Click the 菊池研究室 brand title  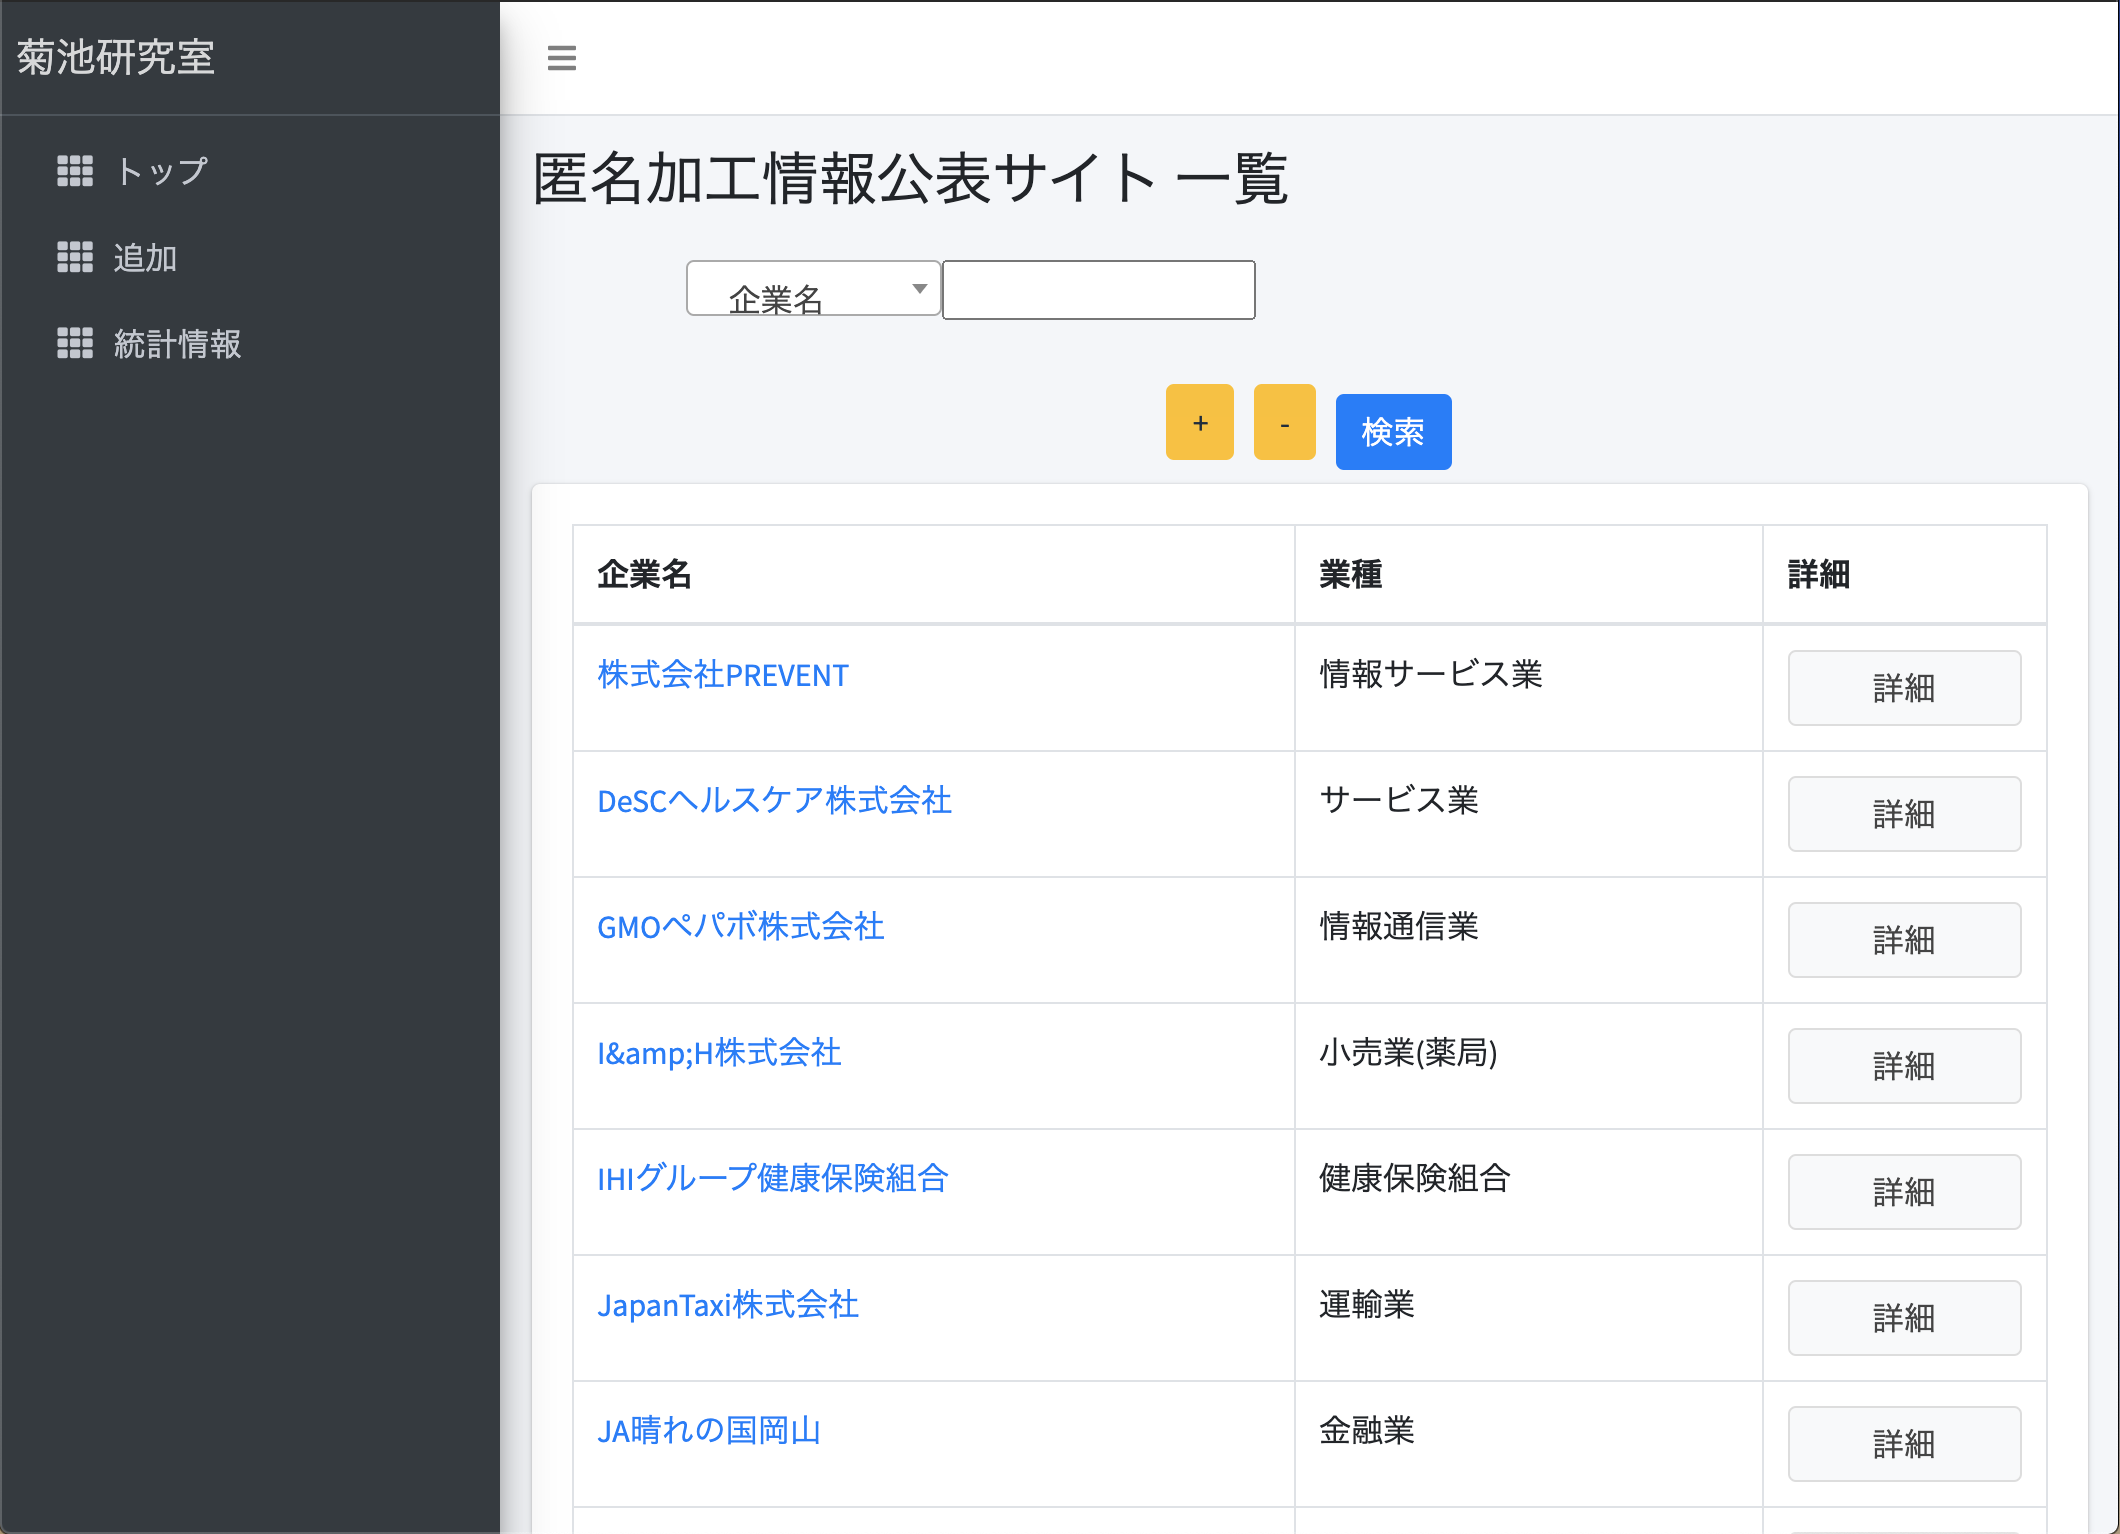[116, 57]
